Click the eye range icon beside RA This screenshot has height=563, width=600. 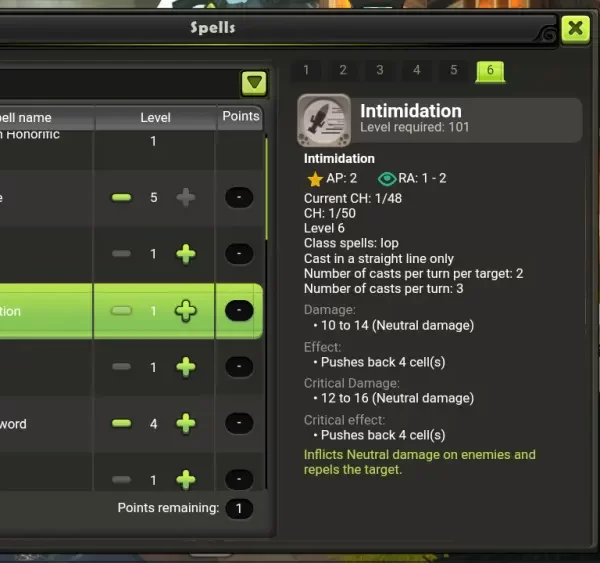coord(387,179)
